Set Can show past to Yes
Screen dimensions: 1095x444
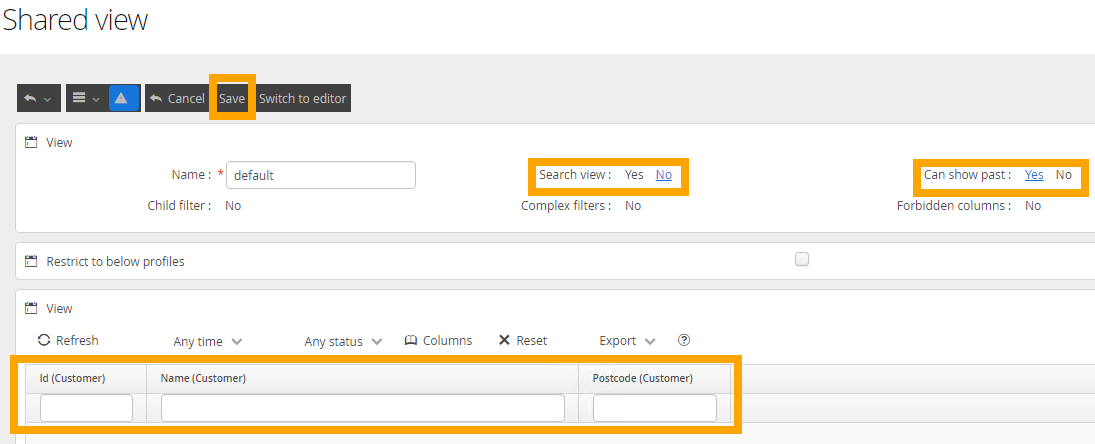pyautogui.click(x=1034, y=175)
